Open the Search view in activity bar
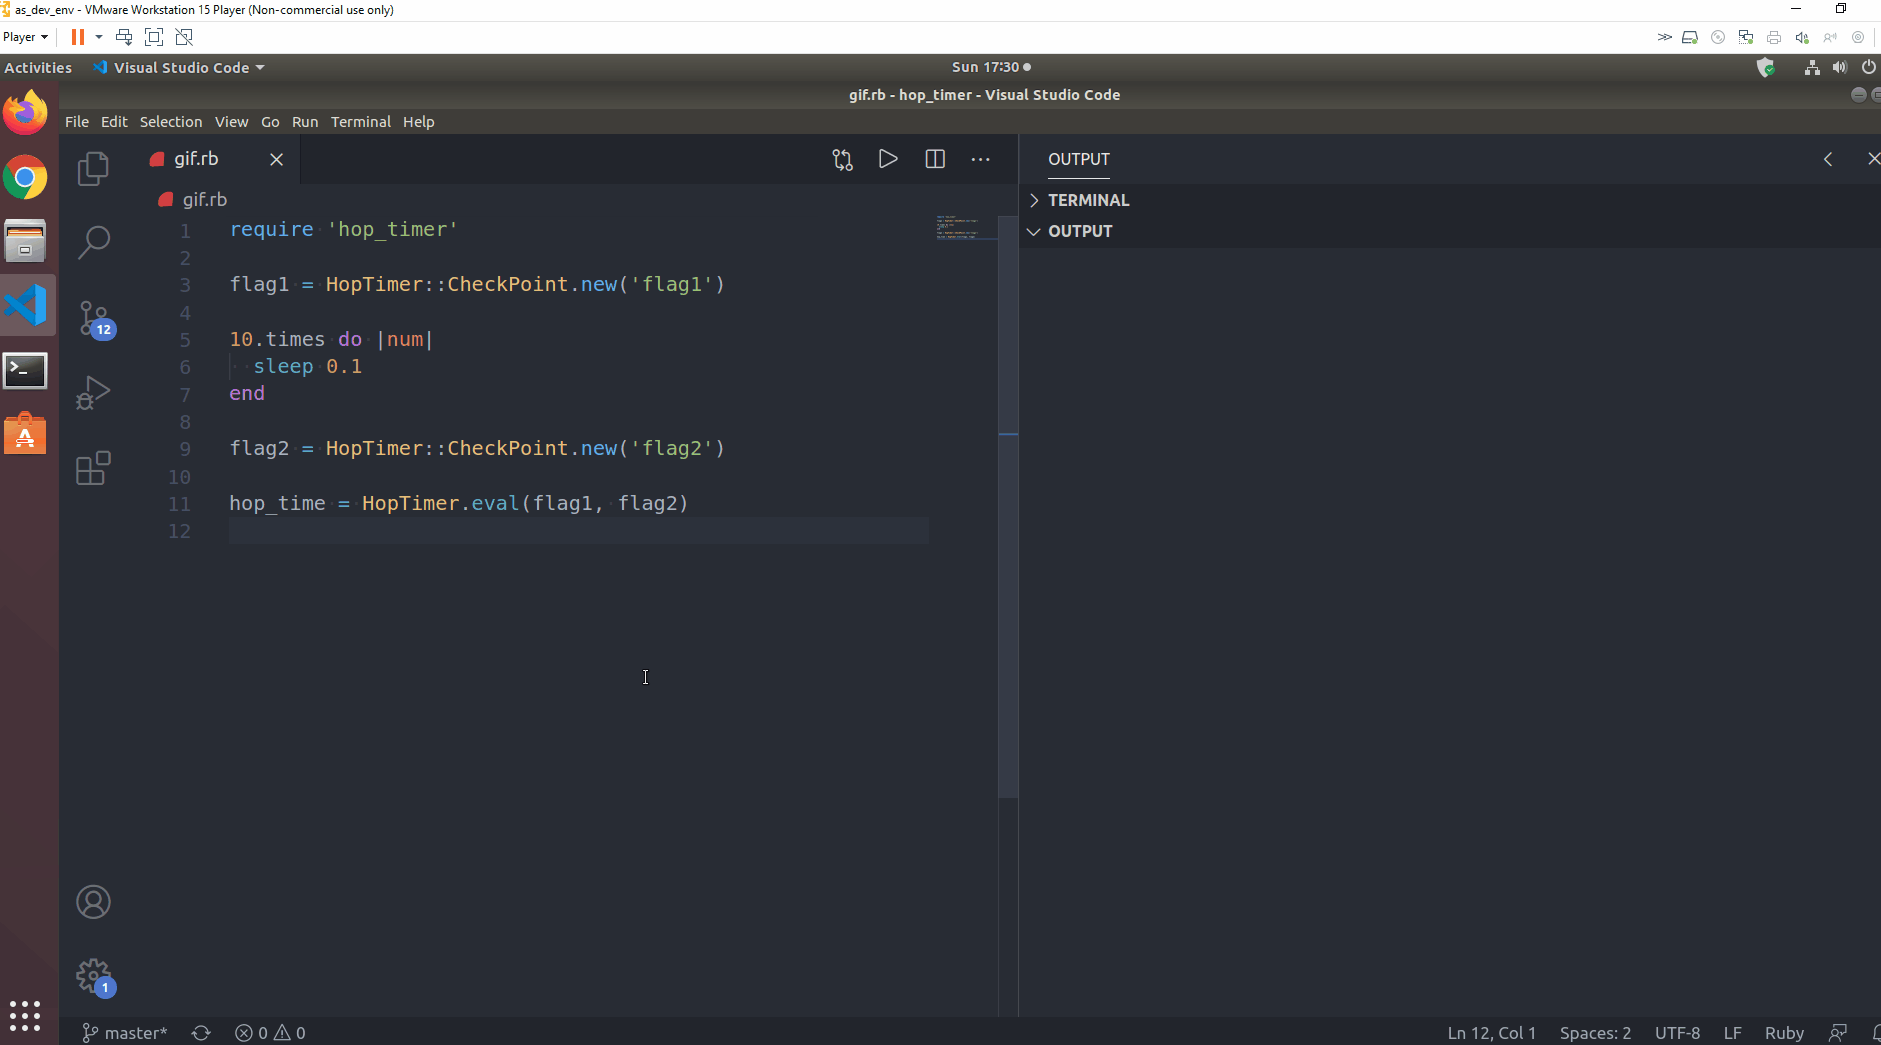Screen dimensions: 1881x1045 tap(93, 241)
